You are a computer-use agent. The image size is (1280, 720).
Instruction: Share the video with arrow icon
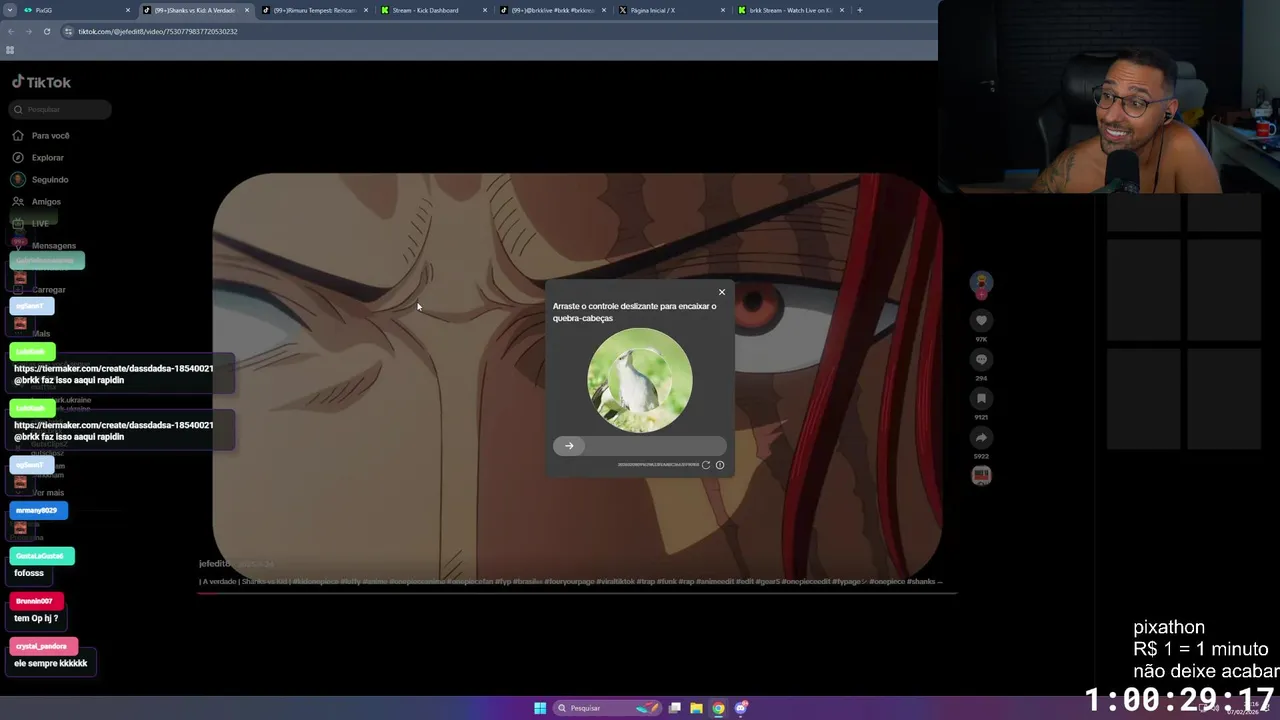(x=981, y=438)
